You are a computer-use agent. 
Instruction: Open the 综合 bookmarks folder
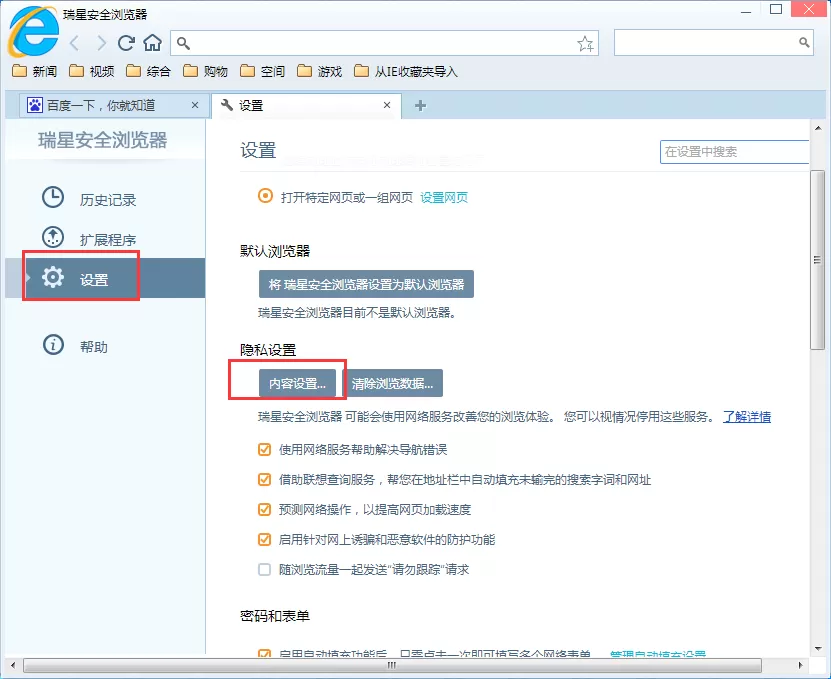coord(149,71)
